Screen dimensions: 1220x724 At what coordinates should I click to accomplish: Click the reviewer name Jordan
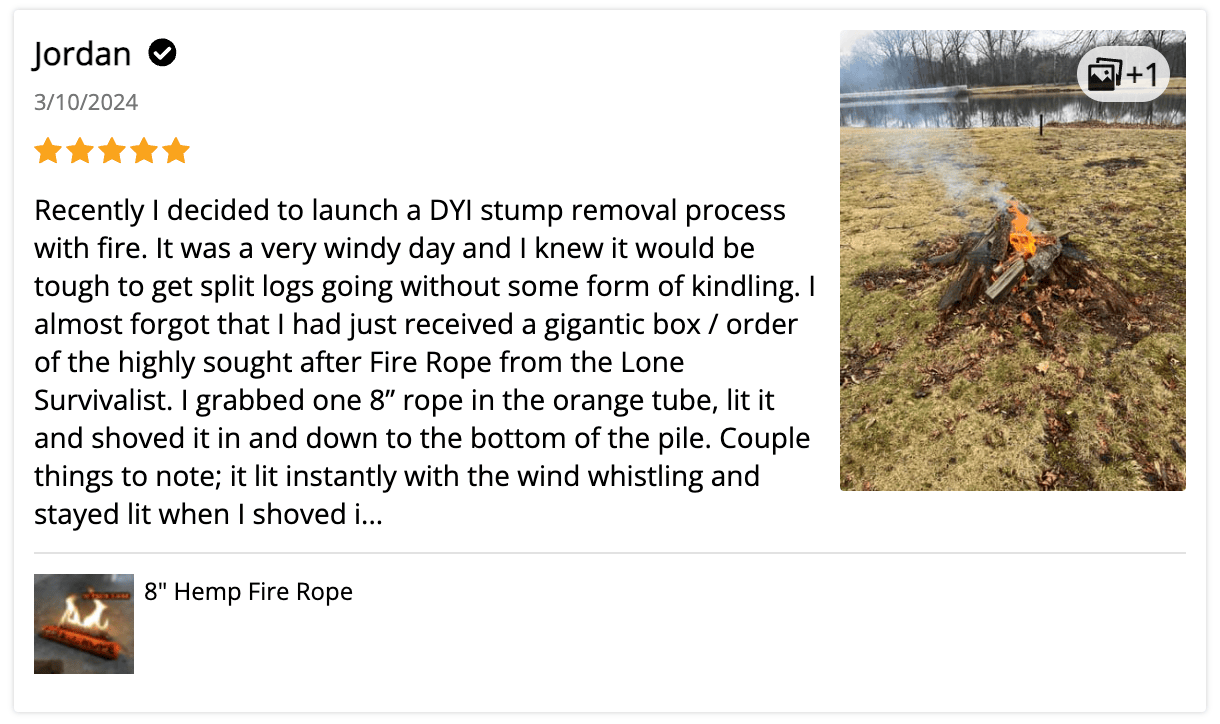click(x=82, y=53)
